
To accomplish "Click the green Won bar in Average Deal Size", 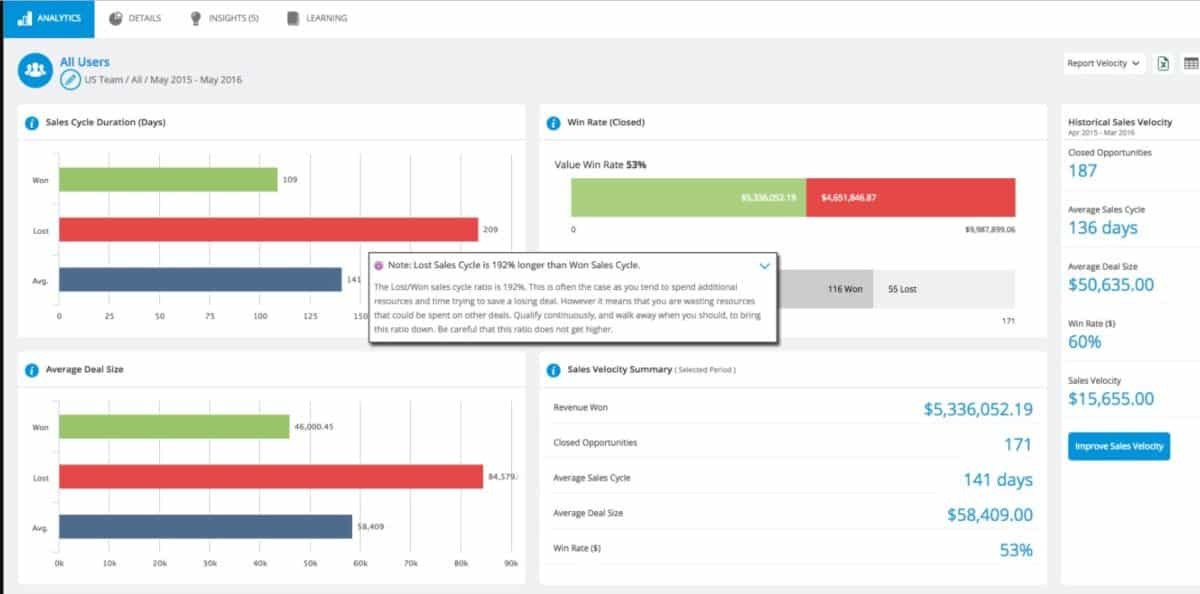I will [x=174, y=427].
